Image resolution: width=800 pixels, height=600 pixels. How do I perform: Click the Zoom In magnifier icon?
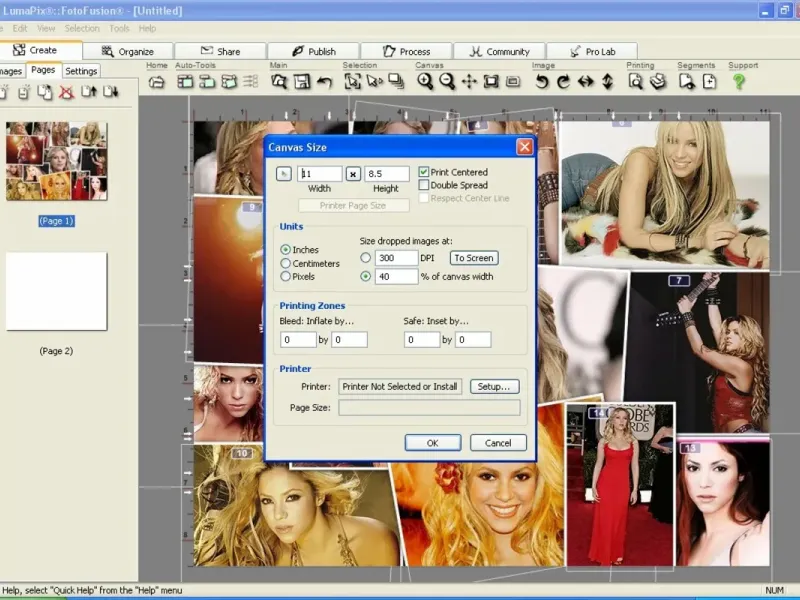coord(425,82)
